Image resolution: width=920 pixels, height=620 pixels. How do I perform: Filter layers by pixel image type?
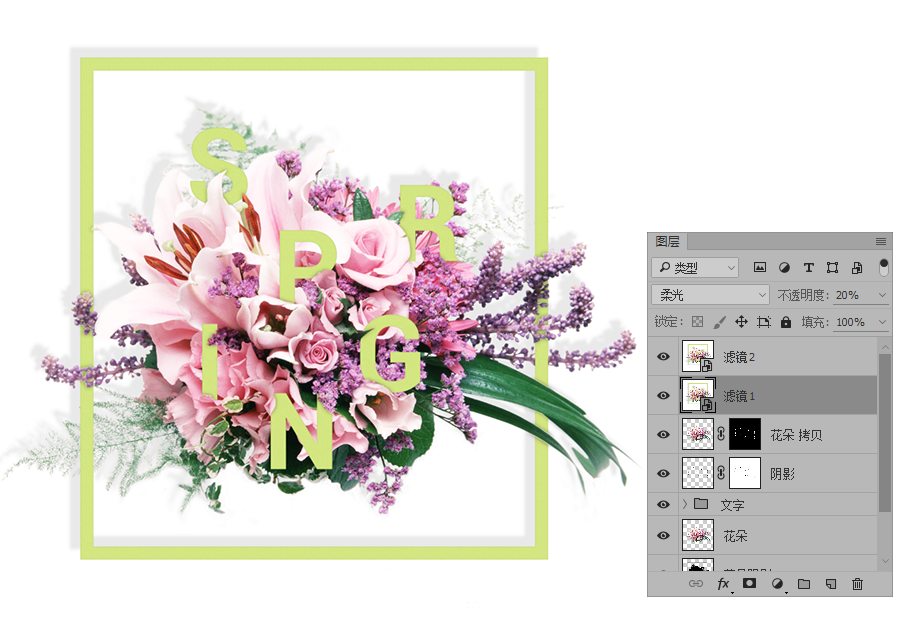[760, 268]
